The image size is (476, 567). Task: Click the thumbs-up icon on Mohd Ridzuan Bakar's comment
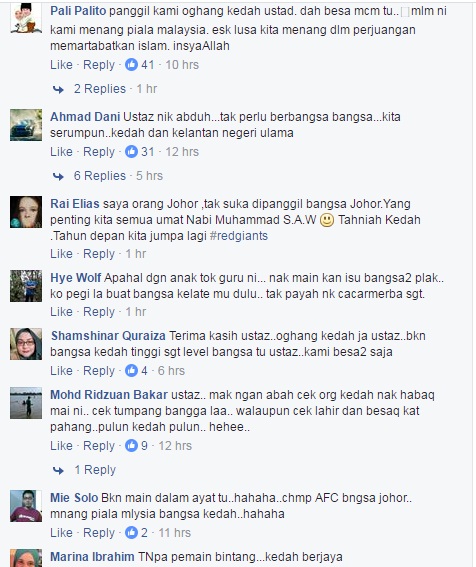point(131,446)
